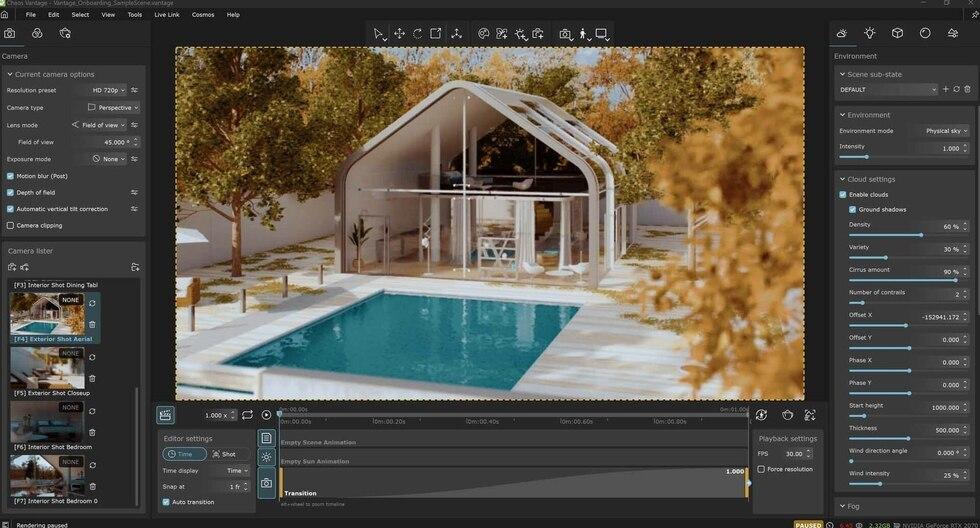Toggle the walking person navigation mode icon
Image resolution: width=980 pixels, height=528 pixels.
584,34
